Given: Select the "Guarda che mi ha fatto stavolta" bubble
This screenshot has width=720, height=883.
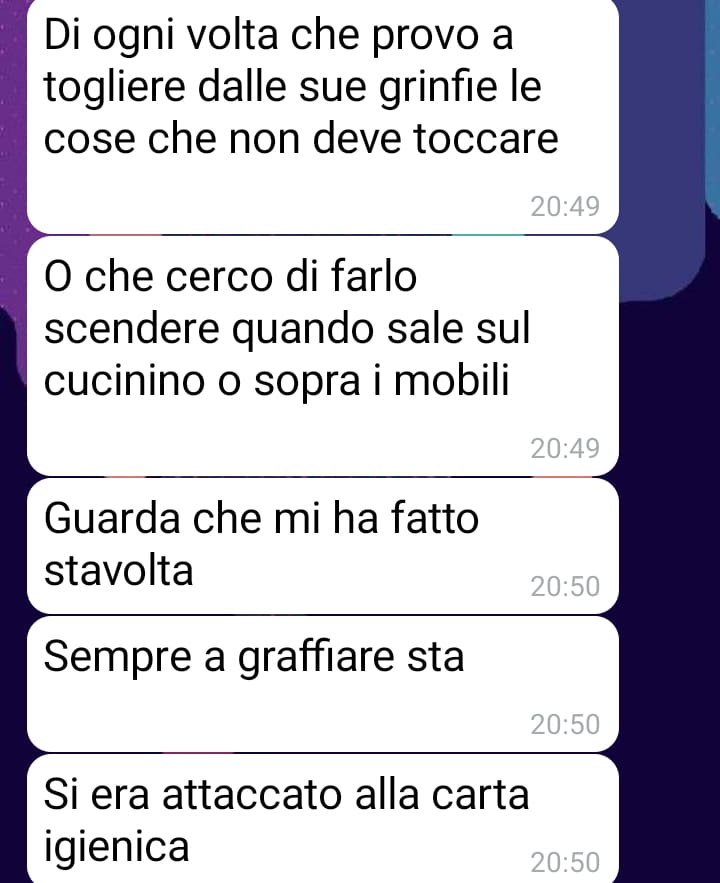Looking at the screenshot, I should 323,546.
